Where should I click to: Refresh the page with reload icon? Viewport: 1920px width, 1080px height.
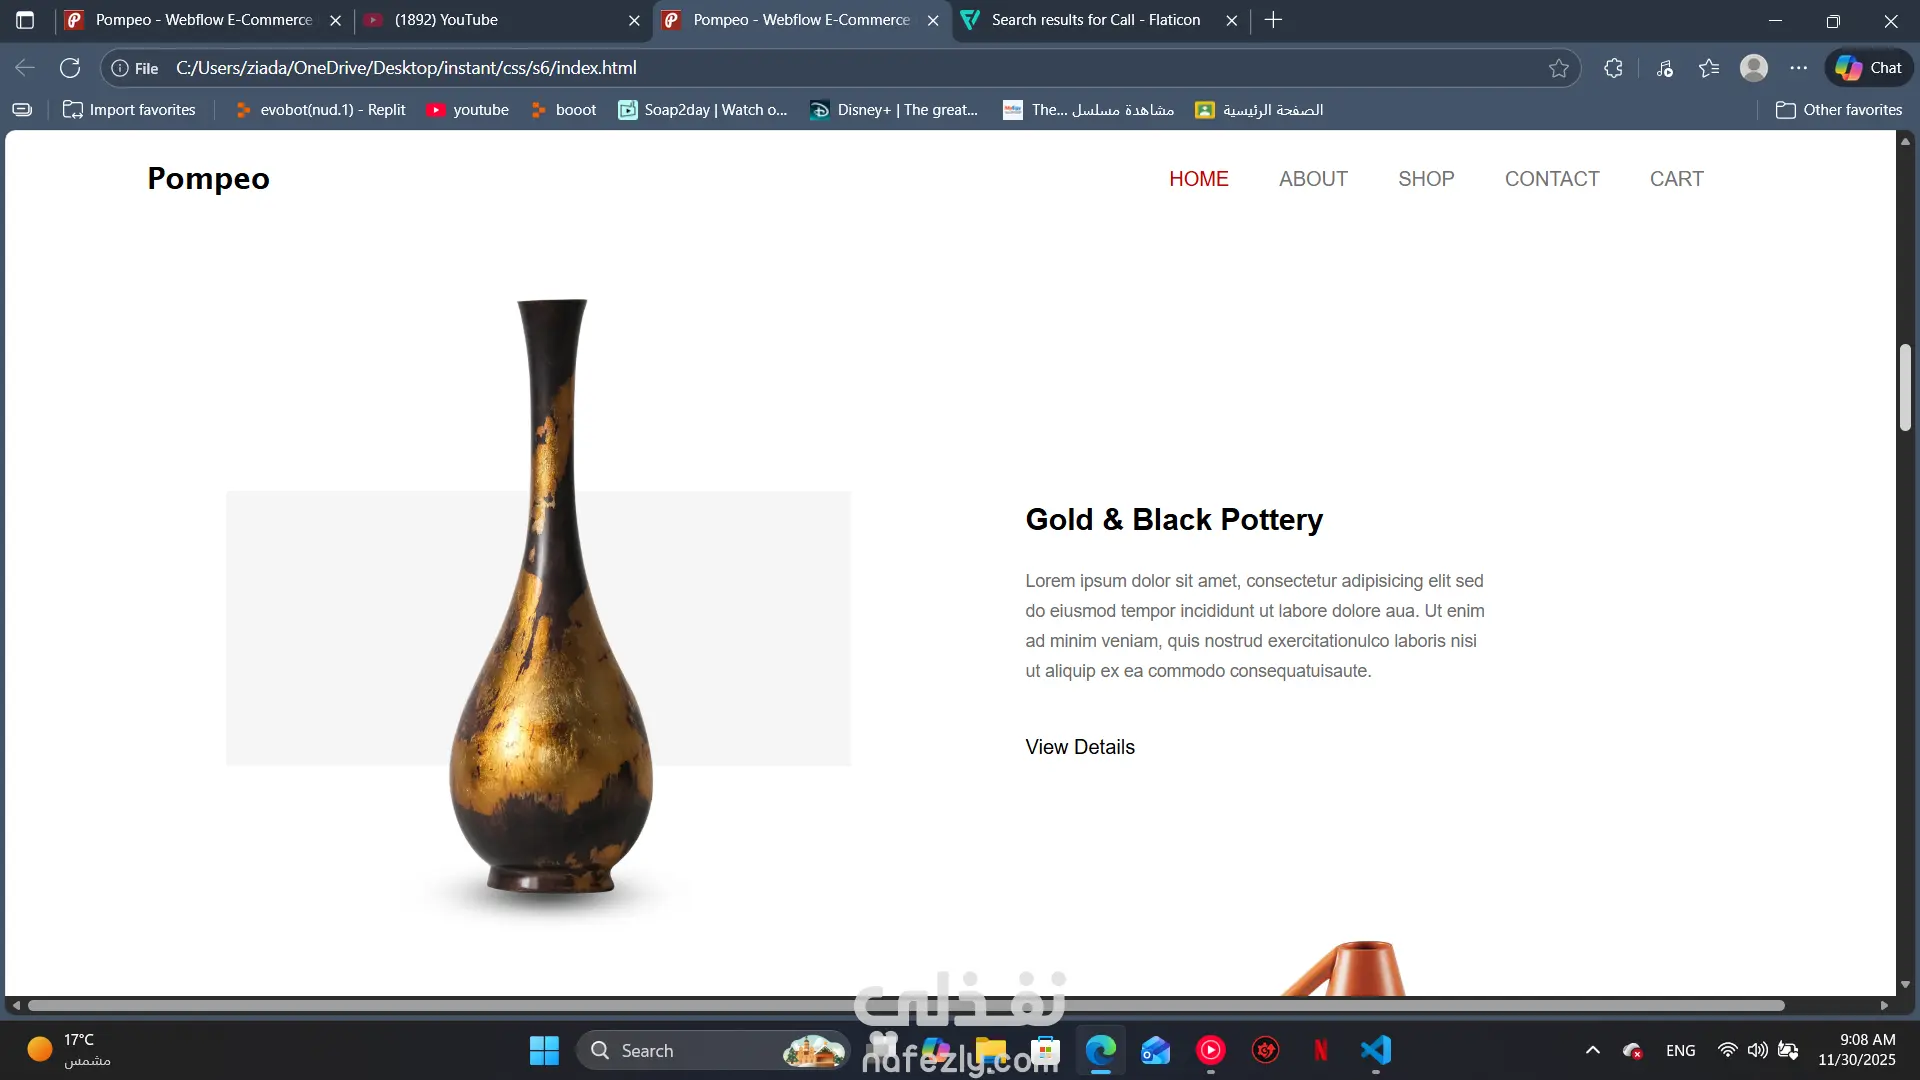70,68
